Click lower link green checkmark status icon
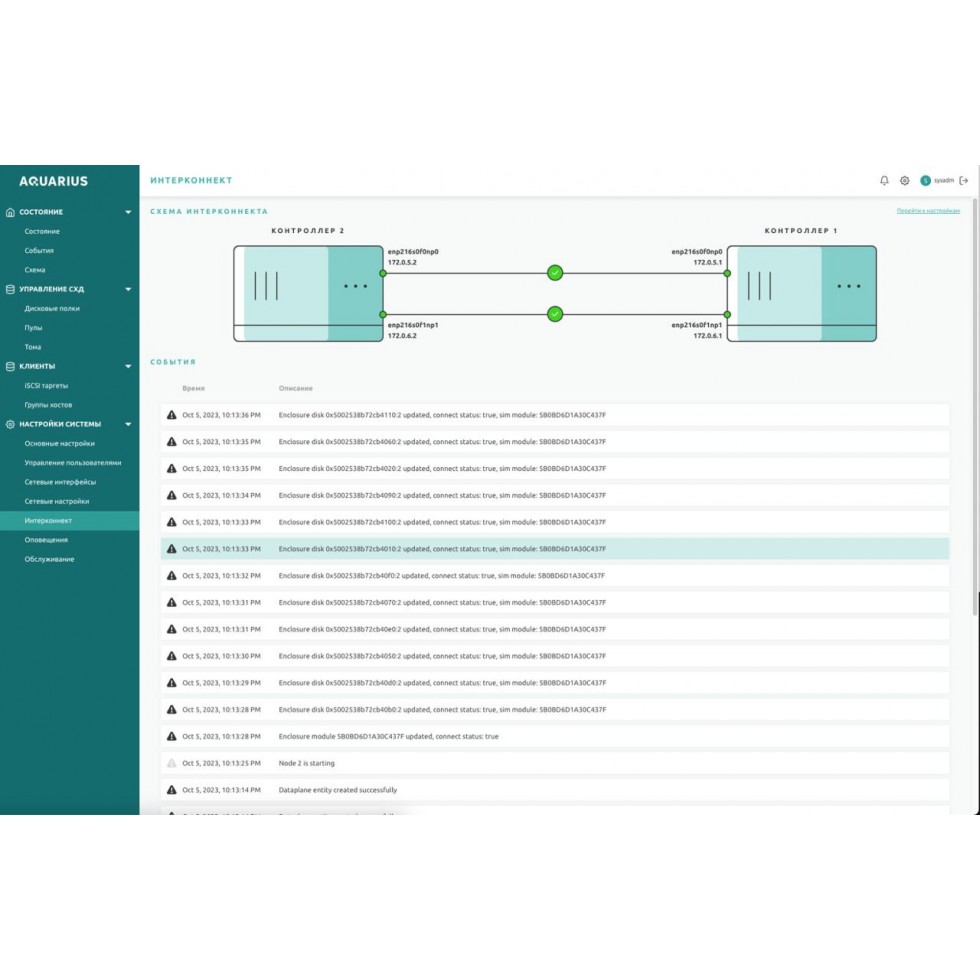980x980 pixels. [555, 314]
